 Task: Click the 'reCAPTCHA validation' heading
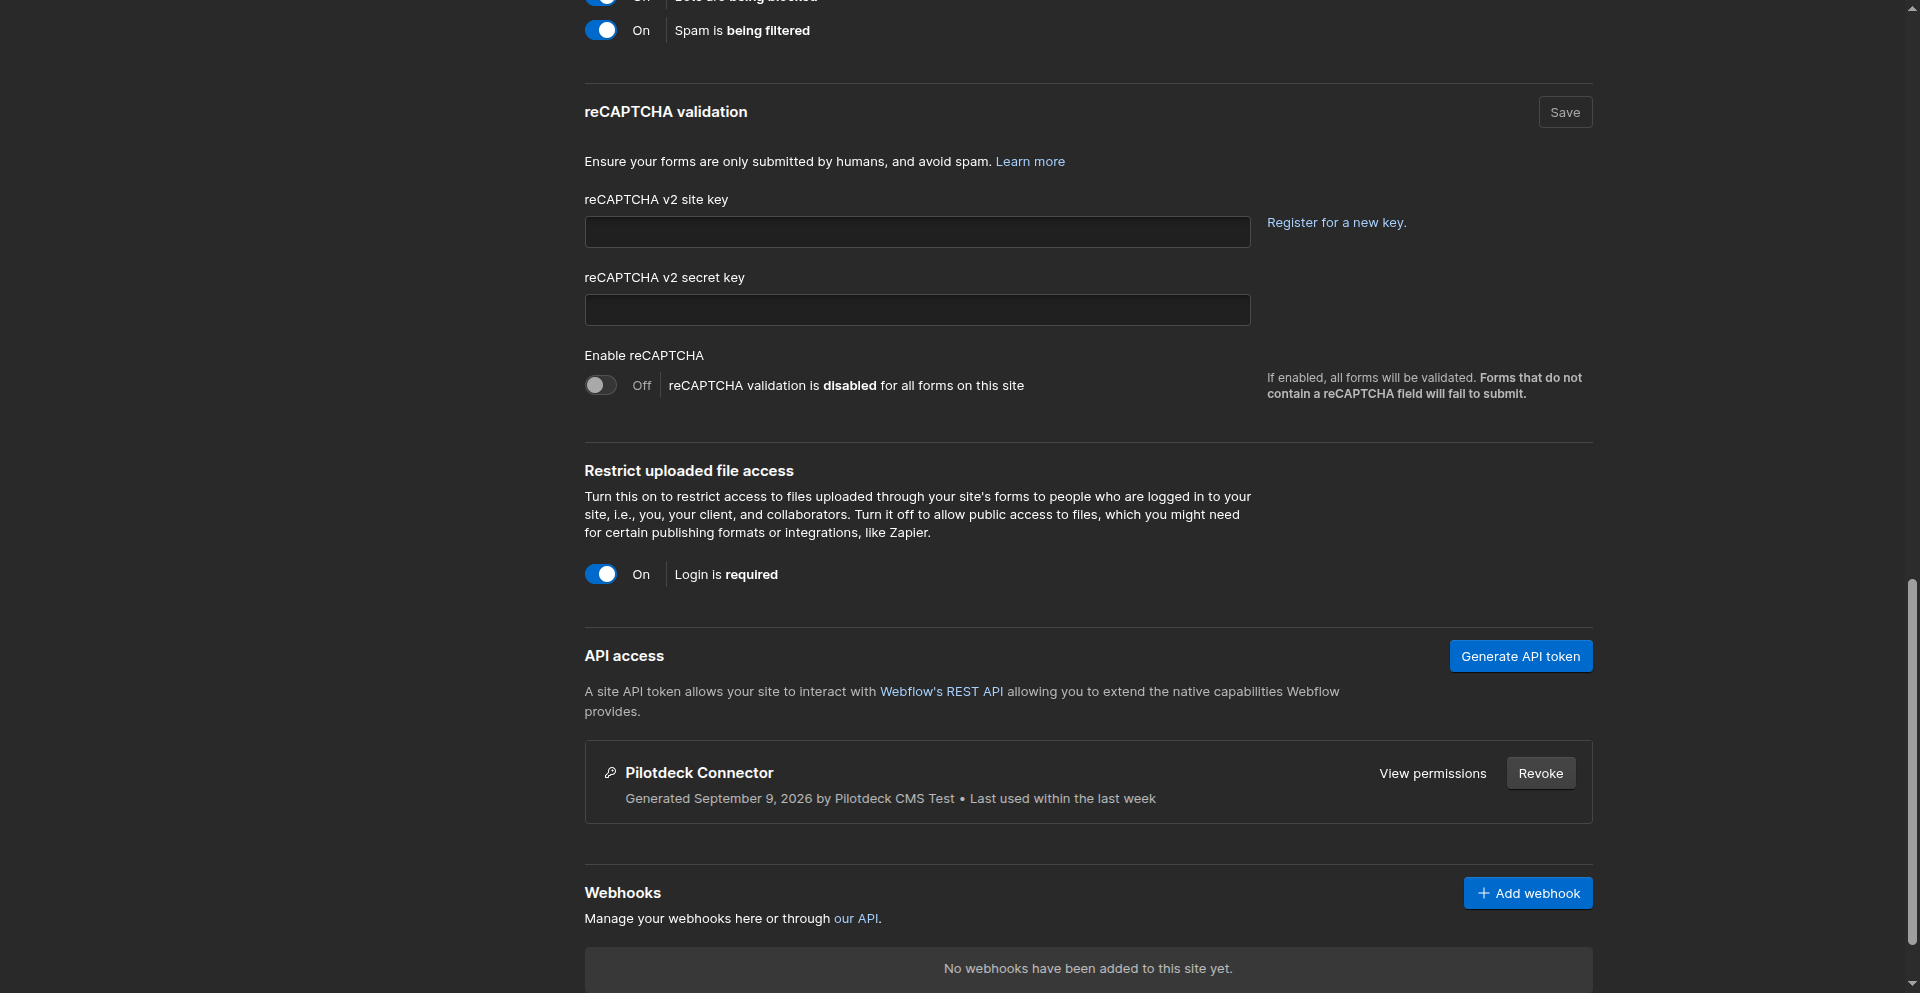(x=666, y=112)
